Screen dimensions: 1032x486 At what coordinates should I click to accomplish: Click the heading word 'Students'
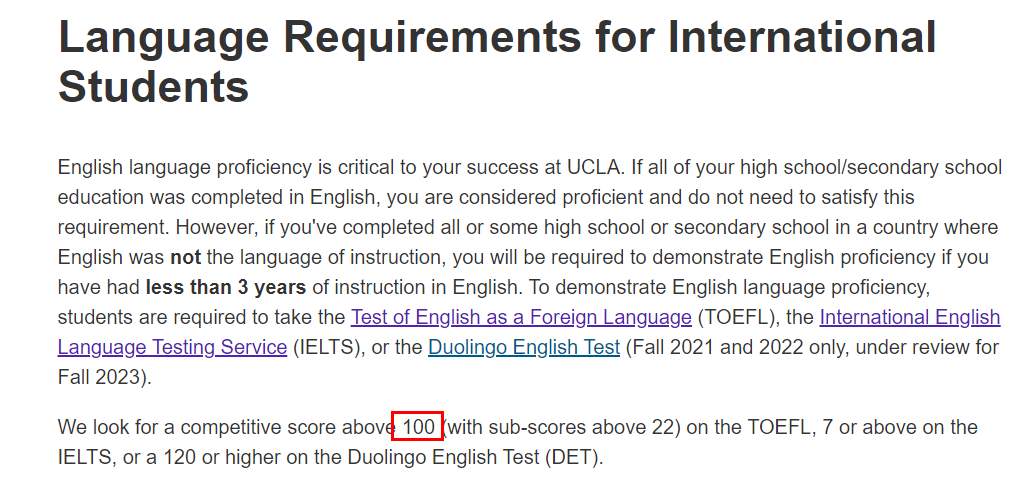pyautogui.click(x=153, y=86)
